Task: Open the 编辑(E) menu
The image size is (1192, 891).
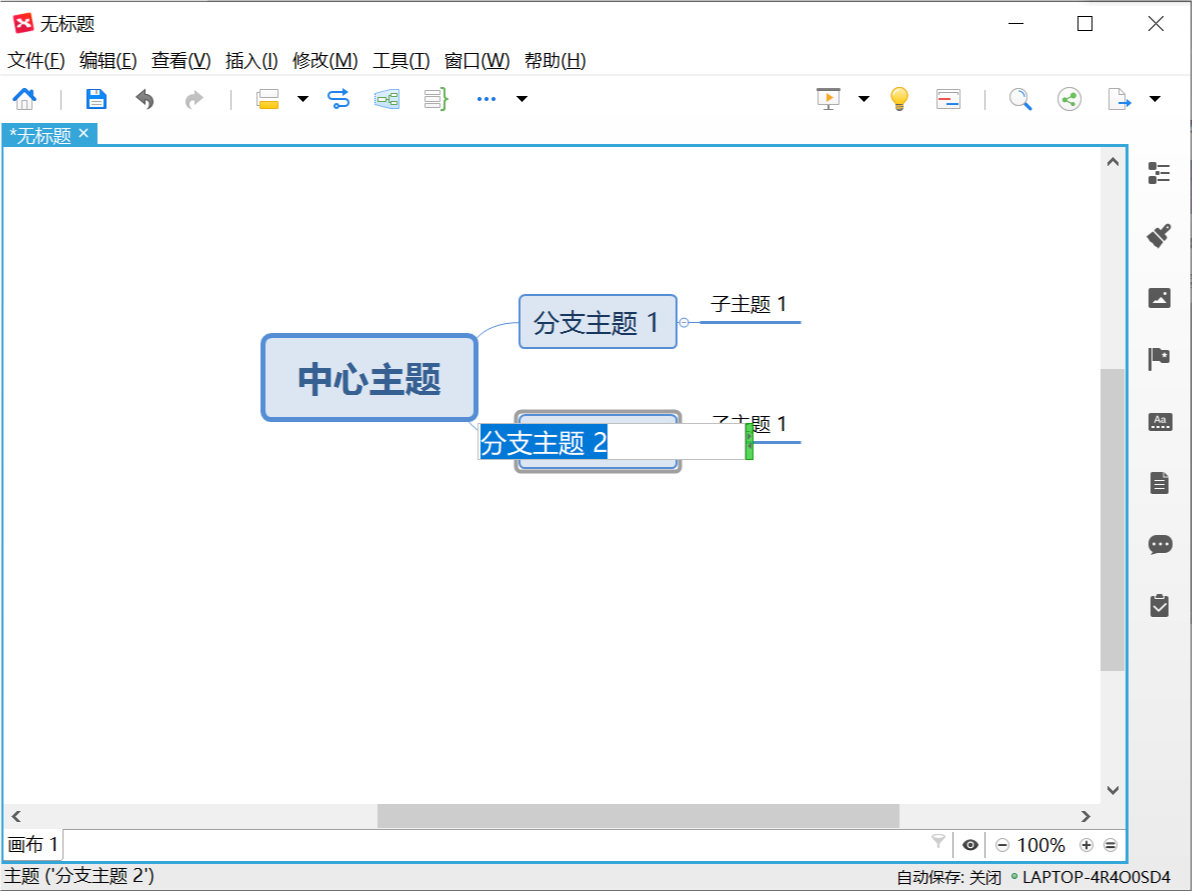Action: [x=108, y=61]
